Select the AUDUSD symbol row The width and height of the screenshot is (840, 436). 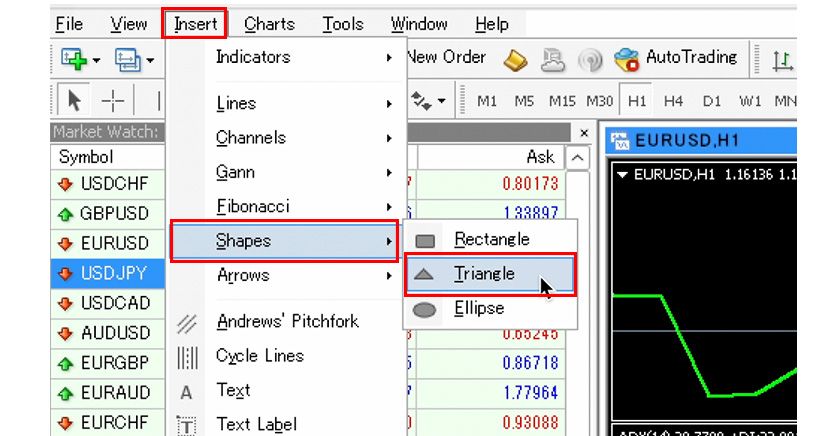click(x=108, y=334)
